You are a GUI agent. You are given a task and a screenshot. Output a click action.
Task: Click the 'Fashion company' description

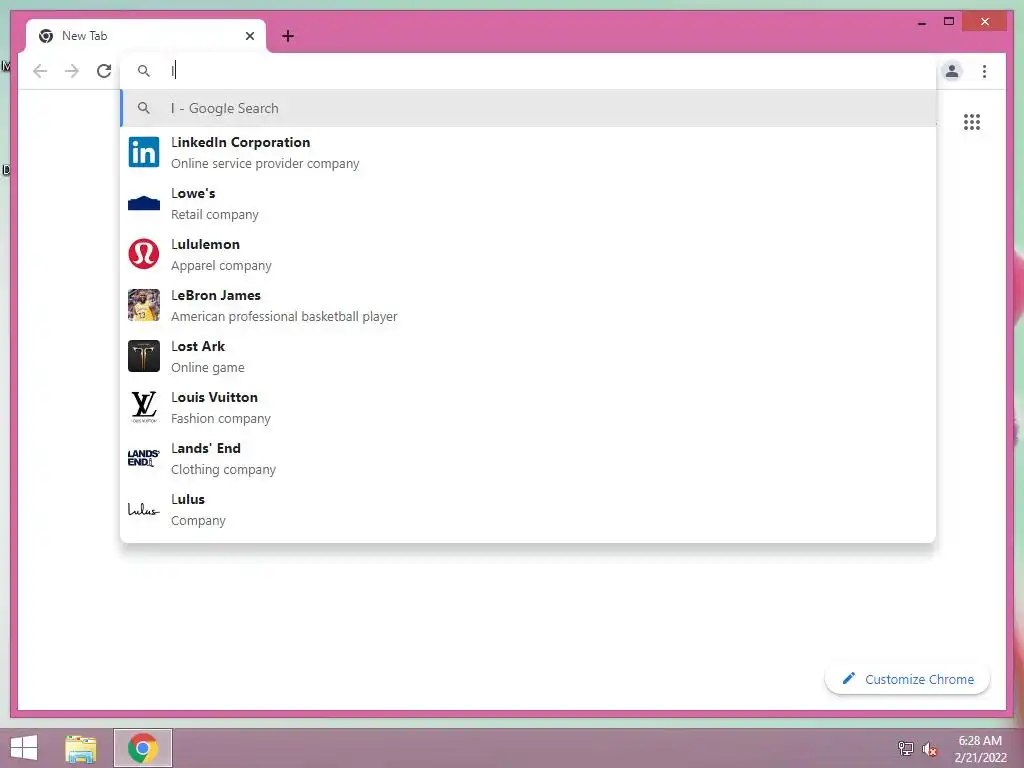221,419
